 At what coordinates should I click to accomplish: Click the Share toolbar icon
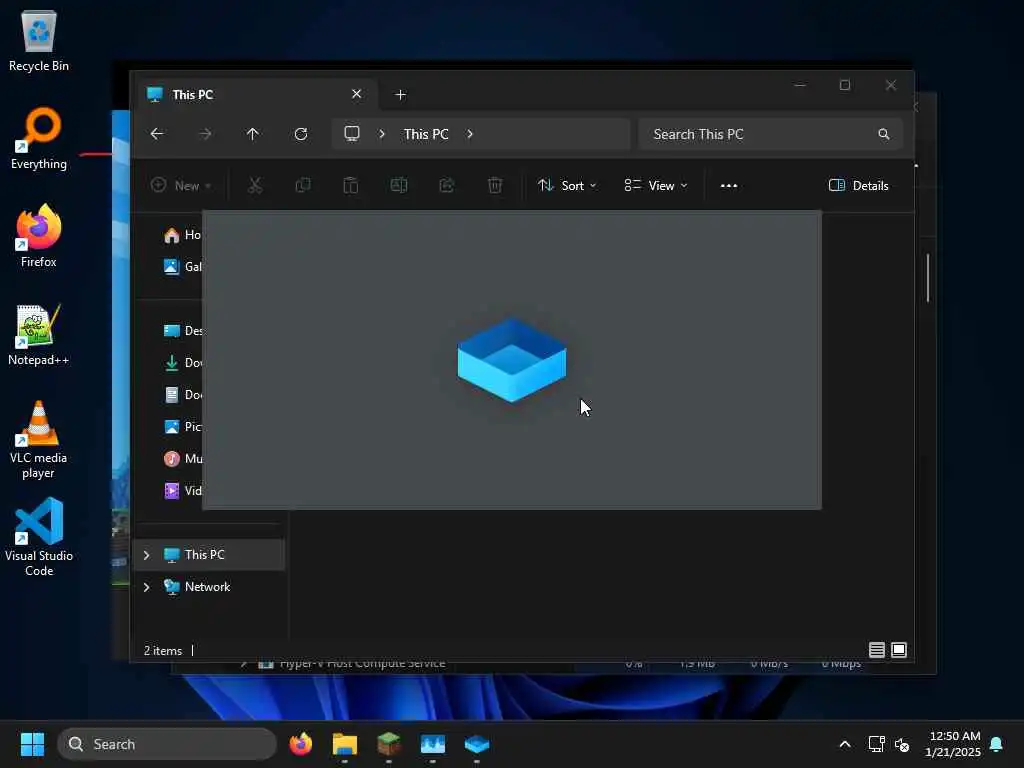point(447,185)
